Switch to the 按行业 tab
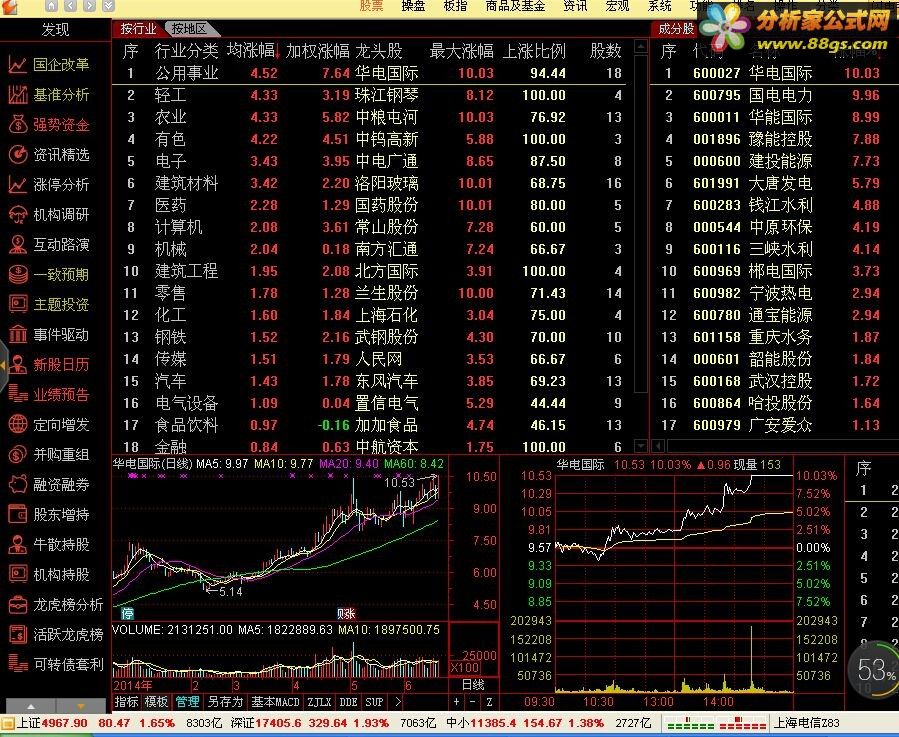 coord(138,29)
